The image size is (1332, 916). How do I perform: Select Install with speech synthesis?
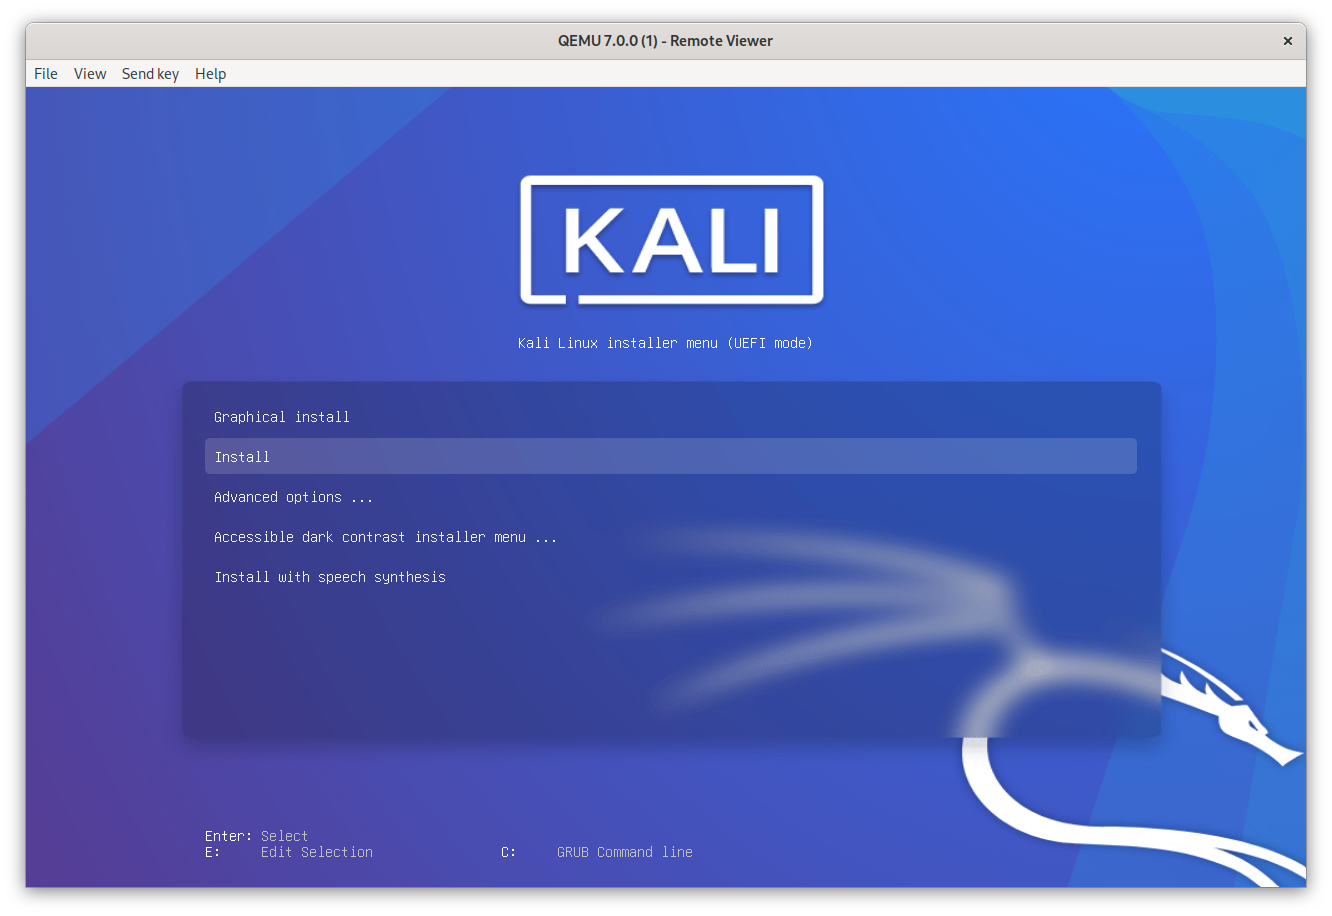coord(330,577)
